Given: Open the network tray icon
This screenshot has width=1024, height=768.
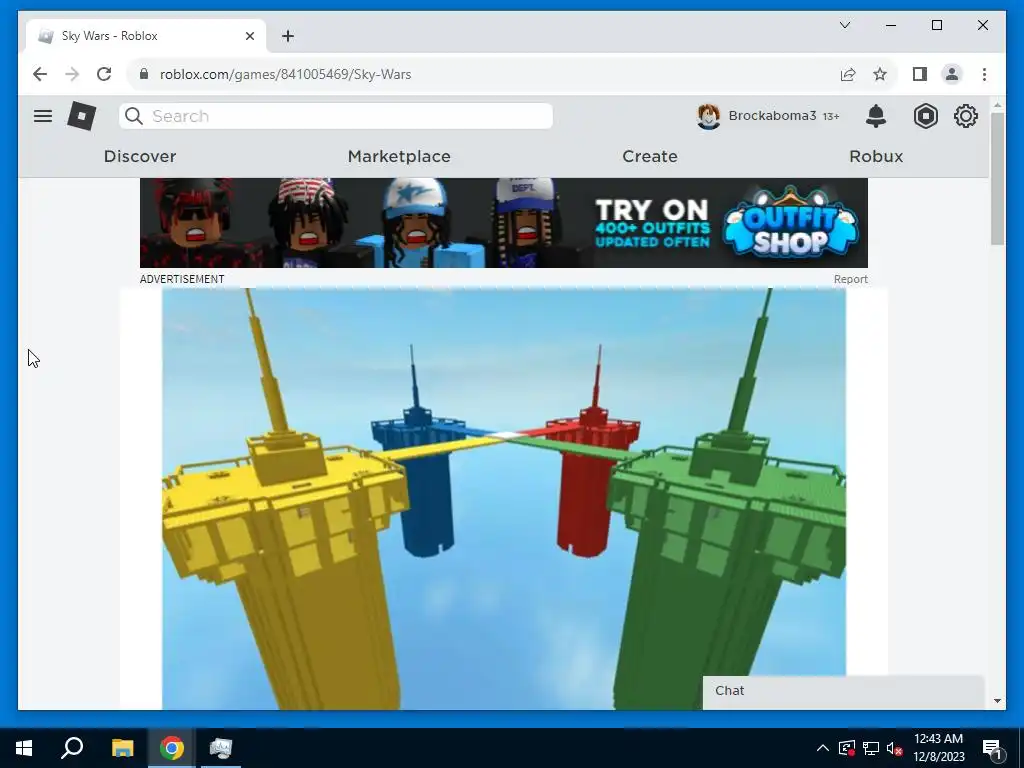Looking at the screenshot, I should (871, 748).
